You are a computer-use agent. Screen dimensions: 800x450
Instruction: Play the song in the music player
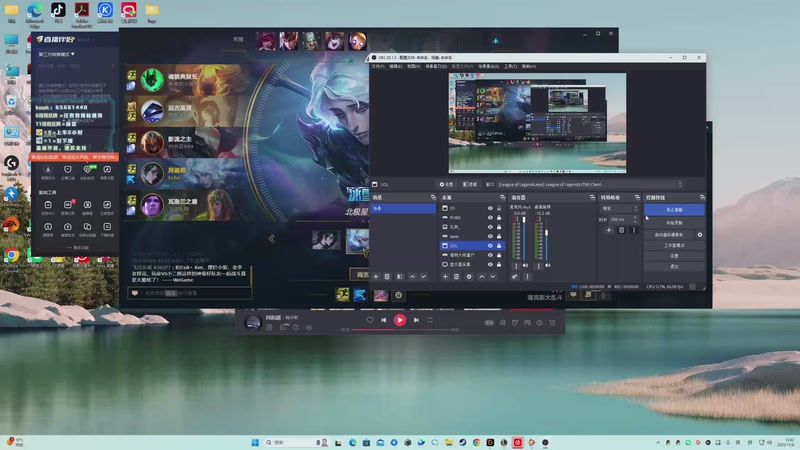[400, 320]
